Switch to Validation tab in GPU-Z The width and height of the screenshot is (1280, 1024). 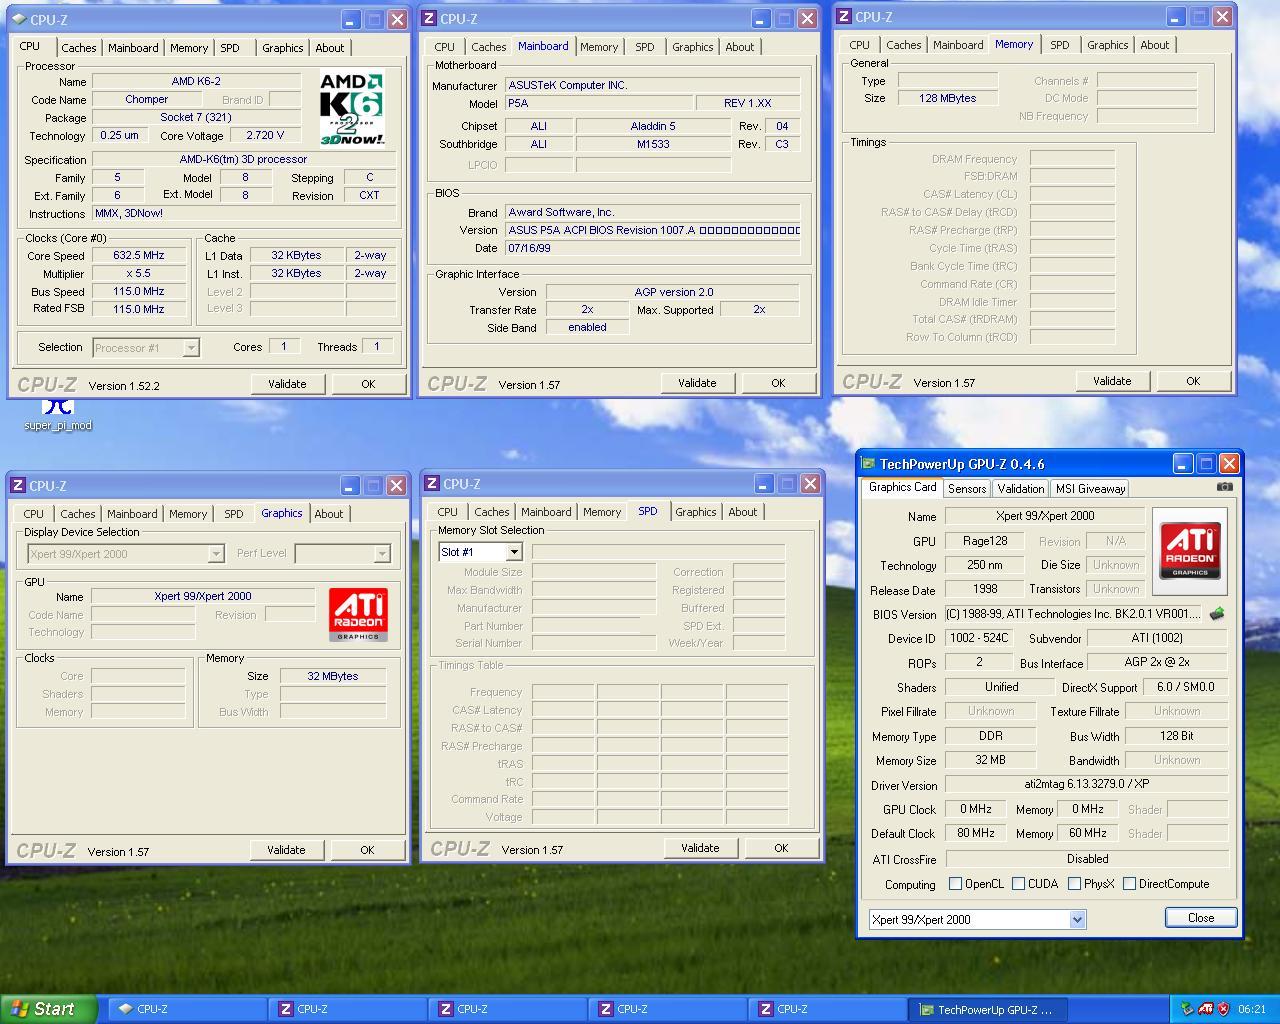point(1021,488)
